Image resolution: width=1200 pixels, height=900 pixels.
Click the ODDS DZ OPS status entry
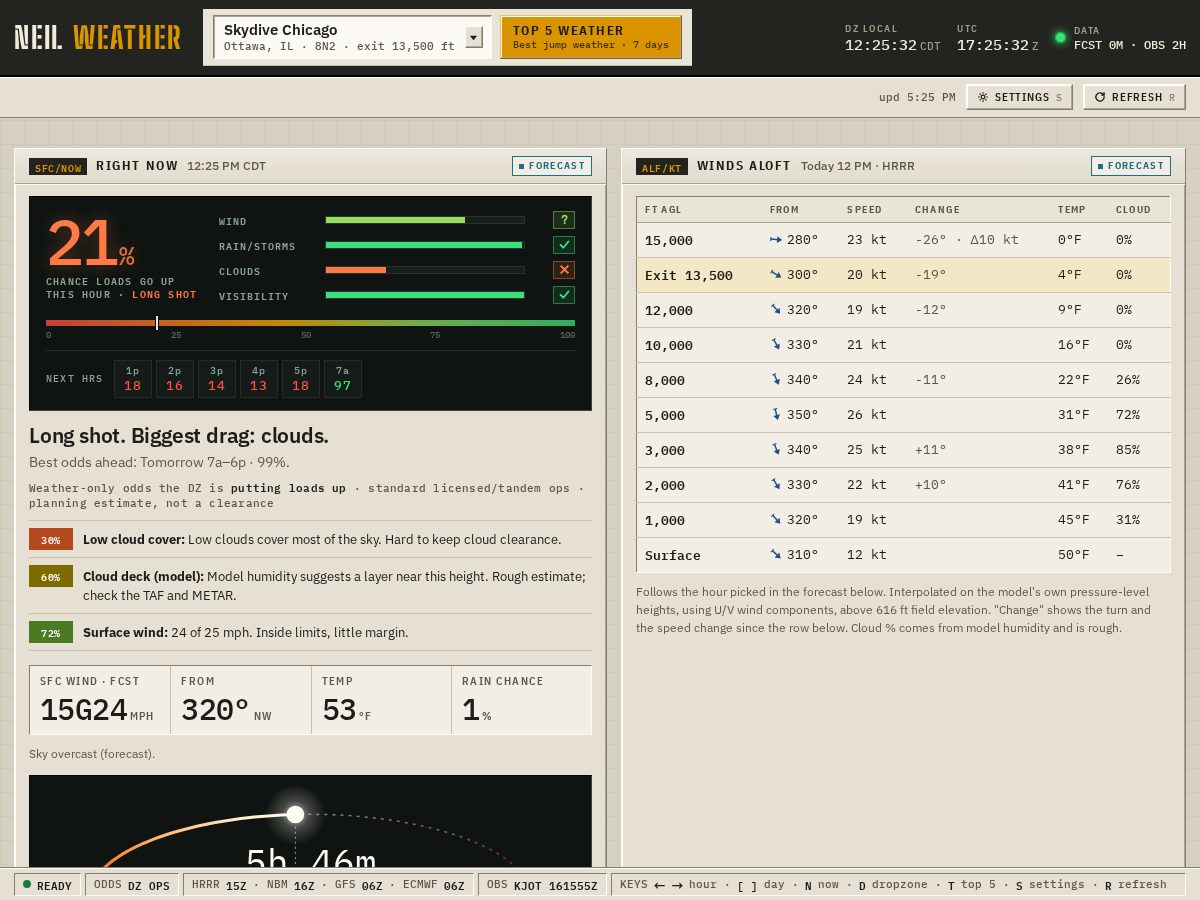(x=132, y=885)
